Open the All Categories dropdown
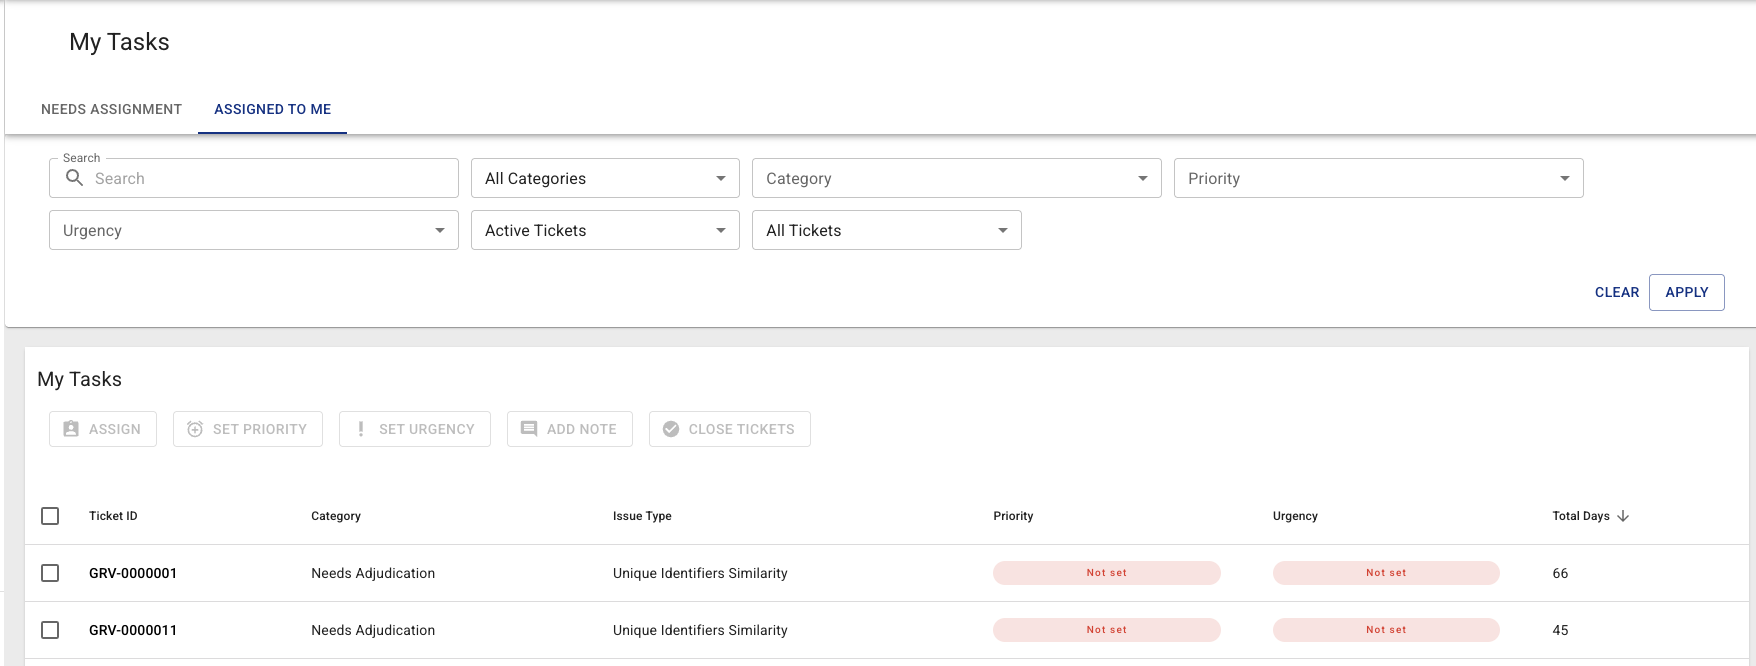The image size is (1756, 666). (x=605, y=178)
